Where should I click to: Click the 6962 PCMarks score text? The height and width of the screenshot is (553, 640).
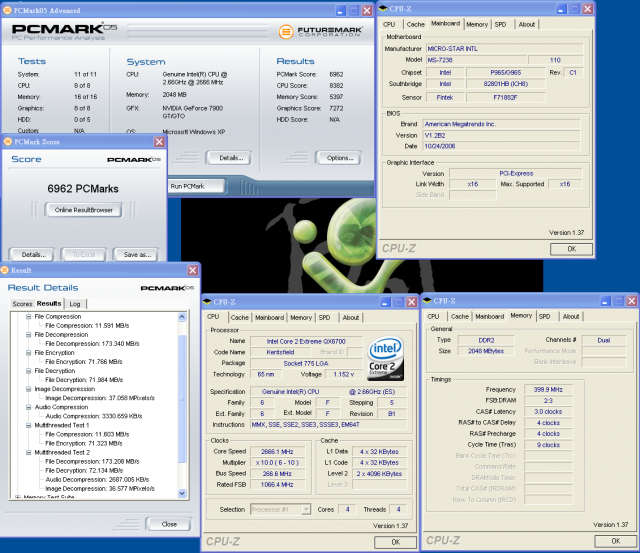[x=83, y=189]
